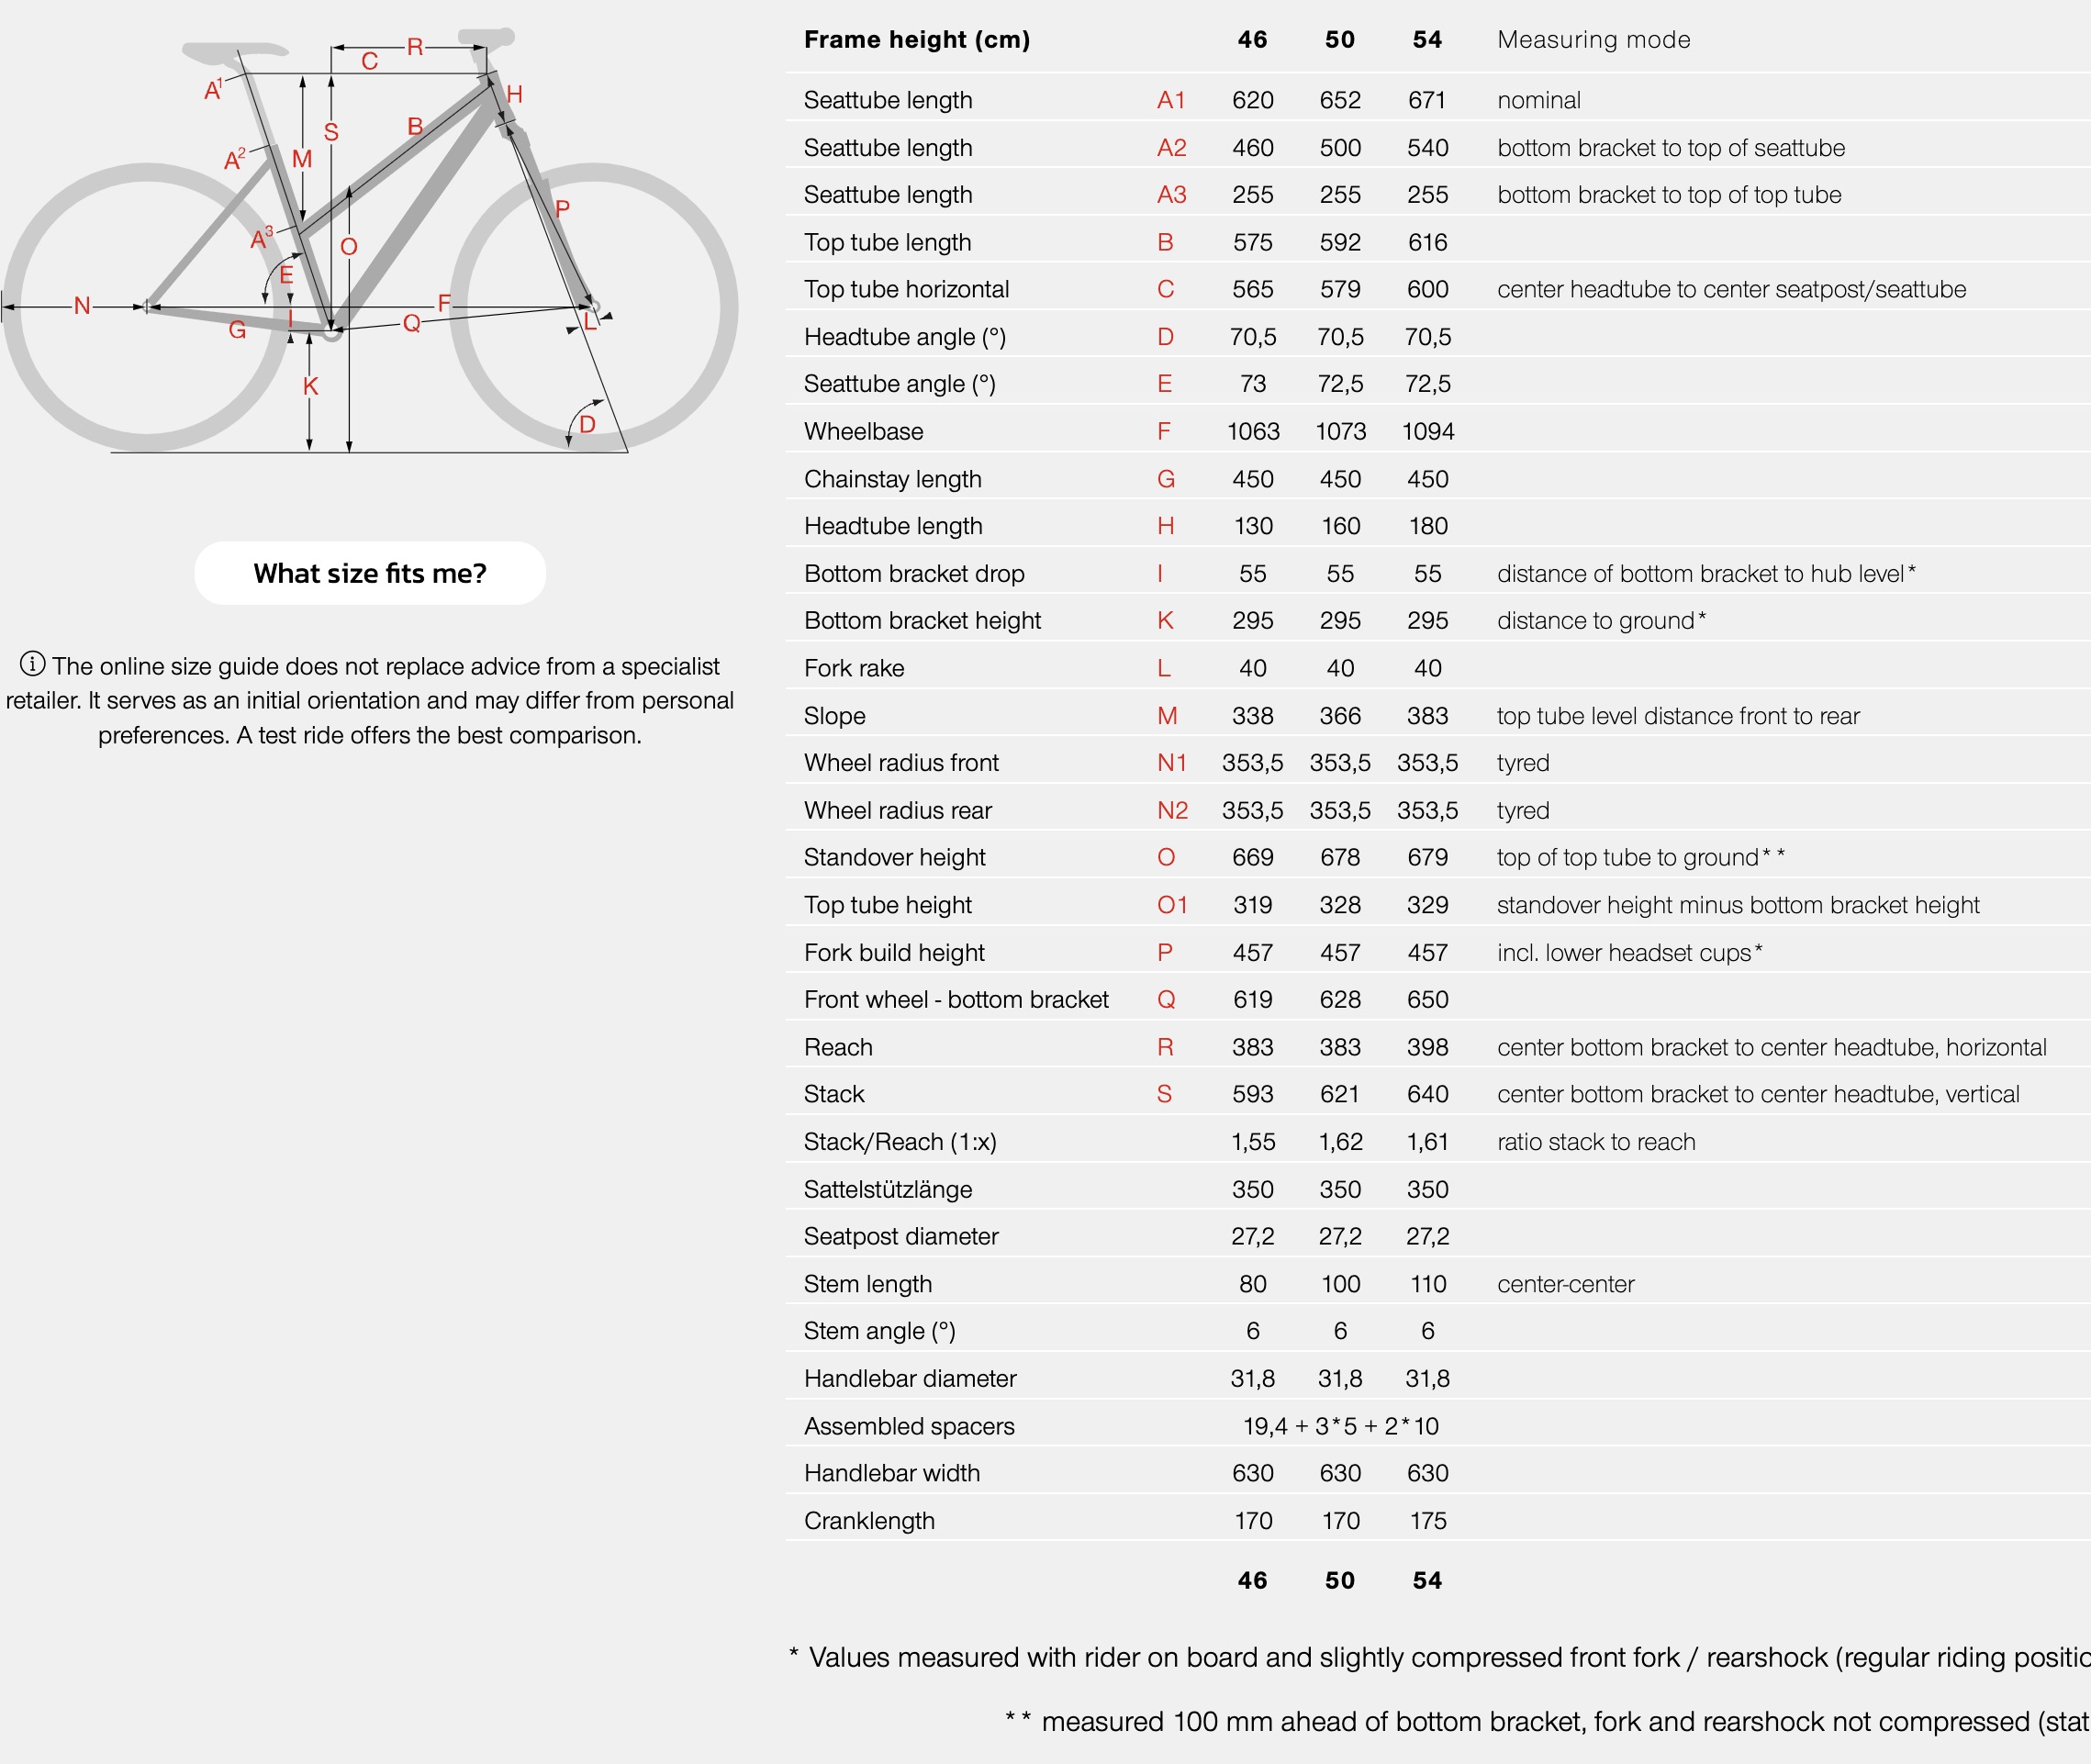
Task: Click the red letter R on bike diagram
Action: point(415,47)
